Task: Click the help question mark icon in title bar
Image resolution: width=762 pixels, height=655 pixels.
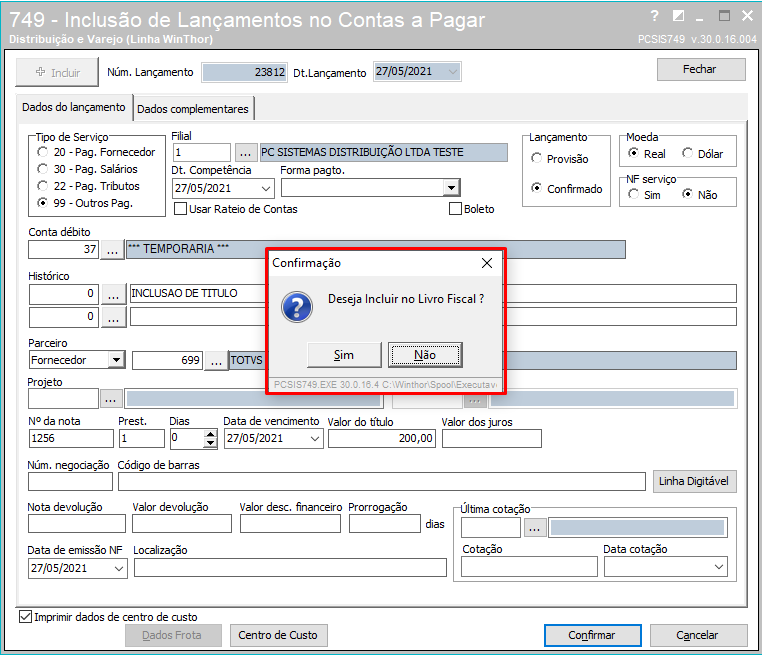Action: click(x=655, y=16)
